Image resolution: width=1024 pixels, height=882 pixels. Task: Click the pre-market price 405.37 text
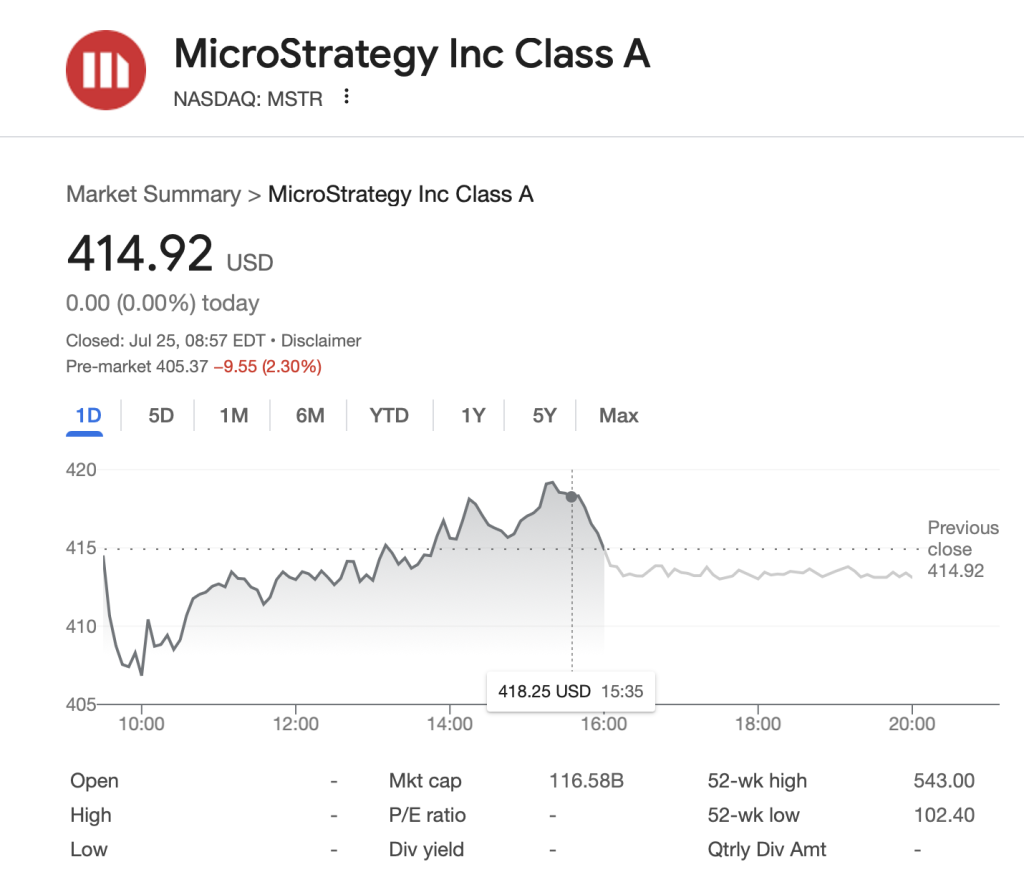(182, 367)
